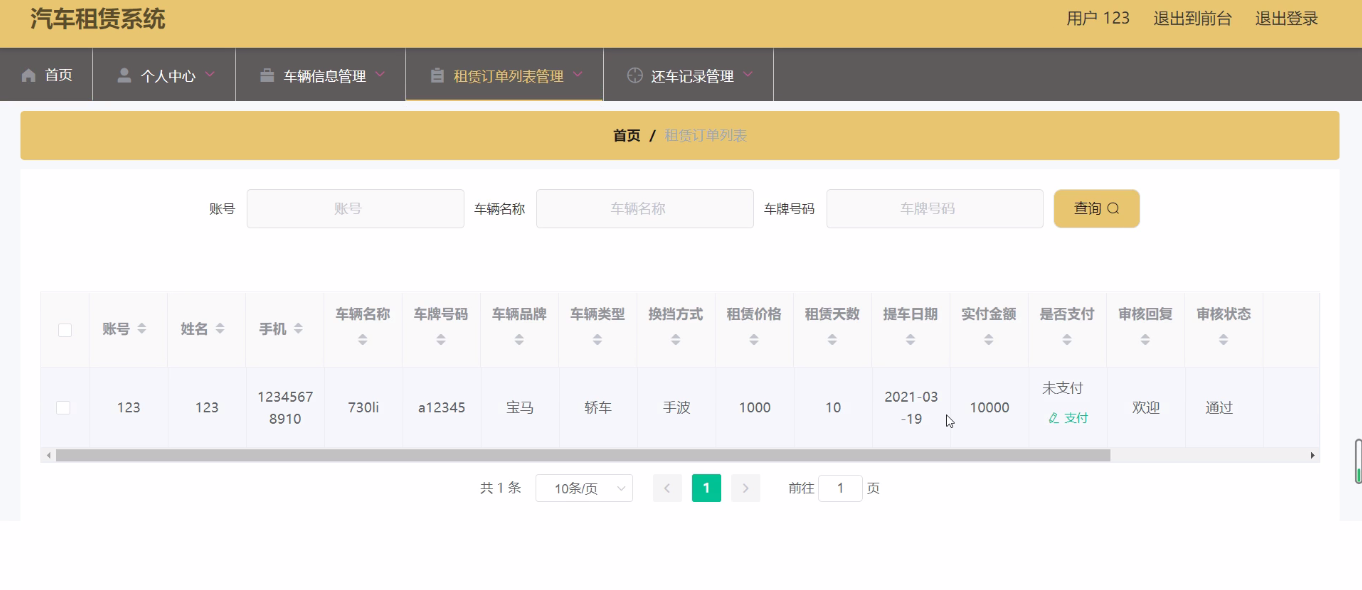This screenshot has width=1362, height=590.
Task: Click the clipboard icon beside 租赁订单列表管理
Action: click(x=437, y=76)
